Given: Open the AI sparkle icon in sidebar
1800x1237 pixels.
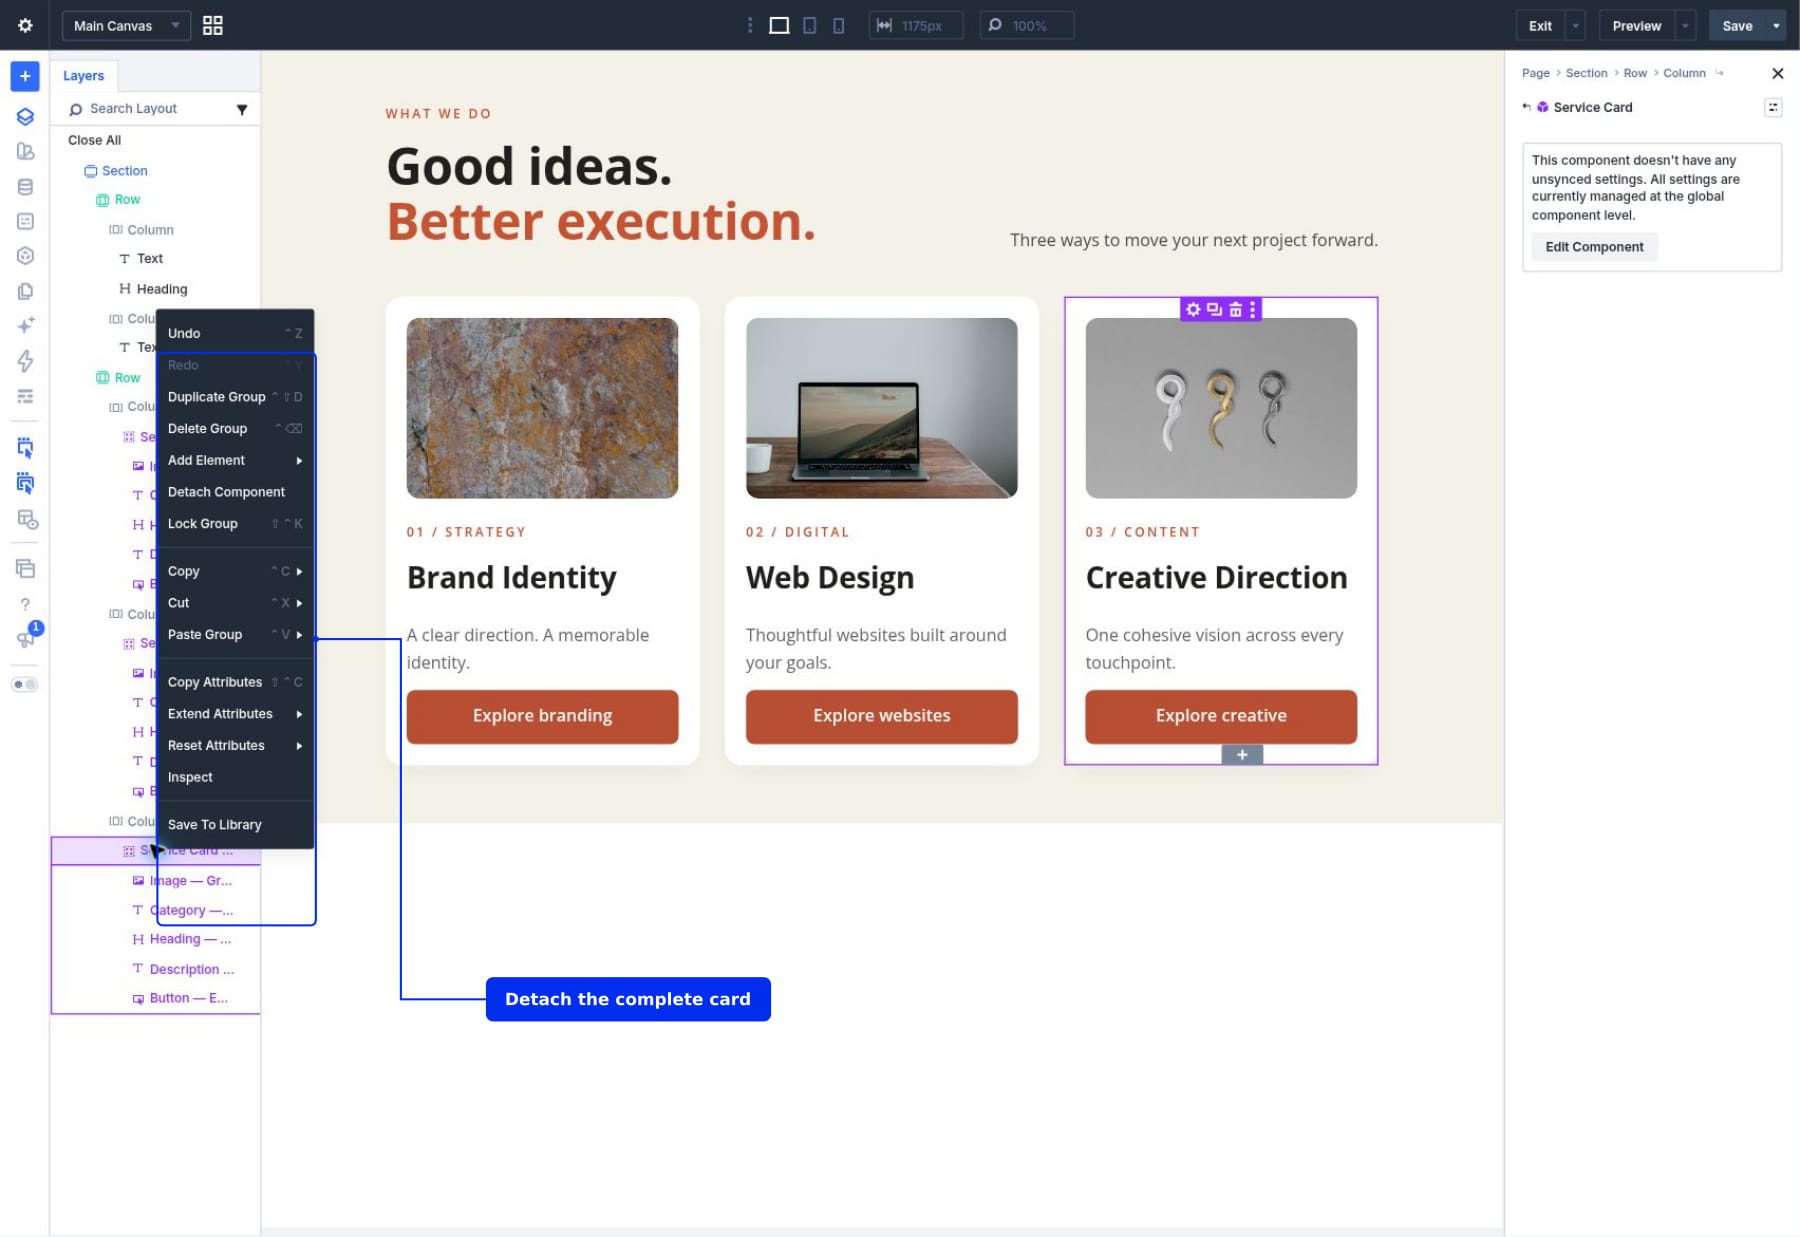Looking at the screenshot, I should (25, 325).
